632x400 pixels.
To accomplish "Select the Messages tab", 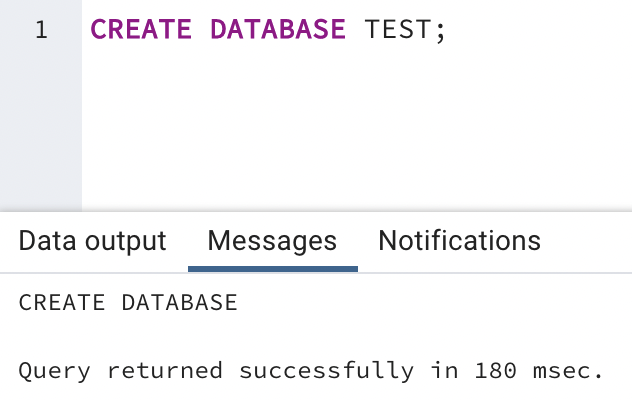I will 272,241.
